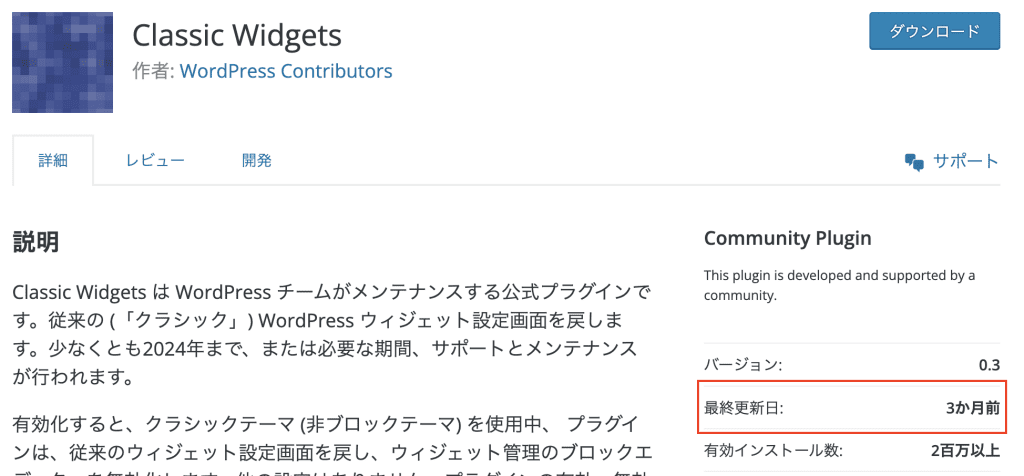Click the Community Plugin heading

788,238
